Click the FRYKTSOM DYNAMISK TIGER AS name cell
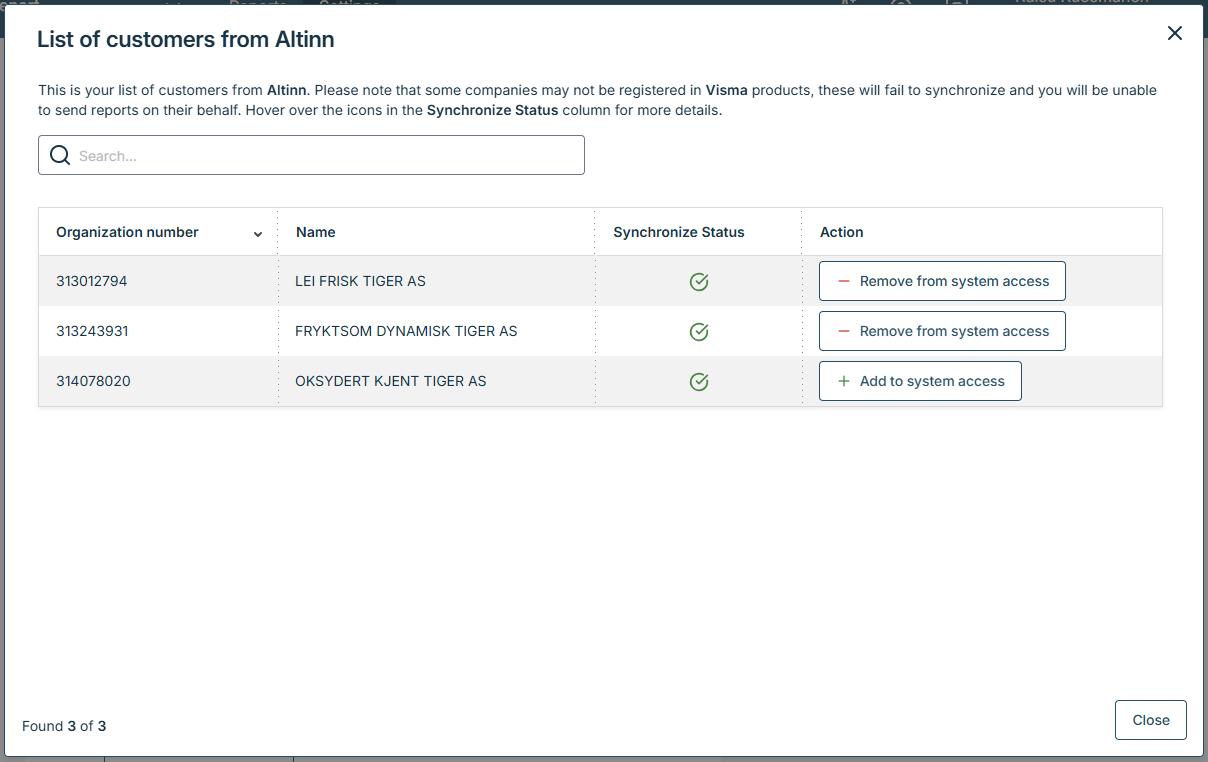 click(x=406, y=332)
